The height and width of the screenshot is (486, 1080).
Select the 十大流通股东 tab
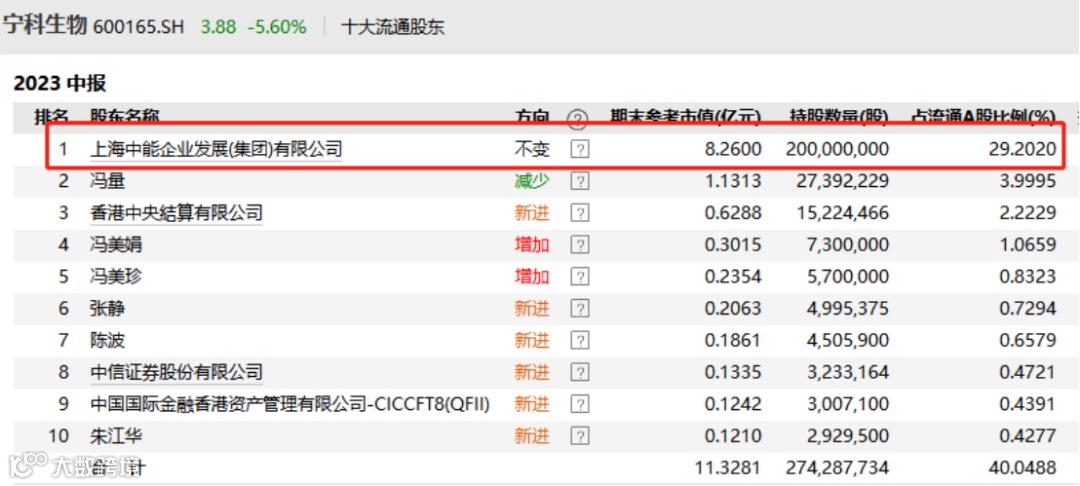(393, 27)
